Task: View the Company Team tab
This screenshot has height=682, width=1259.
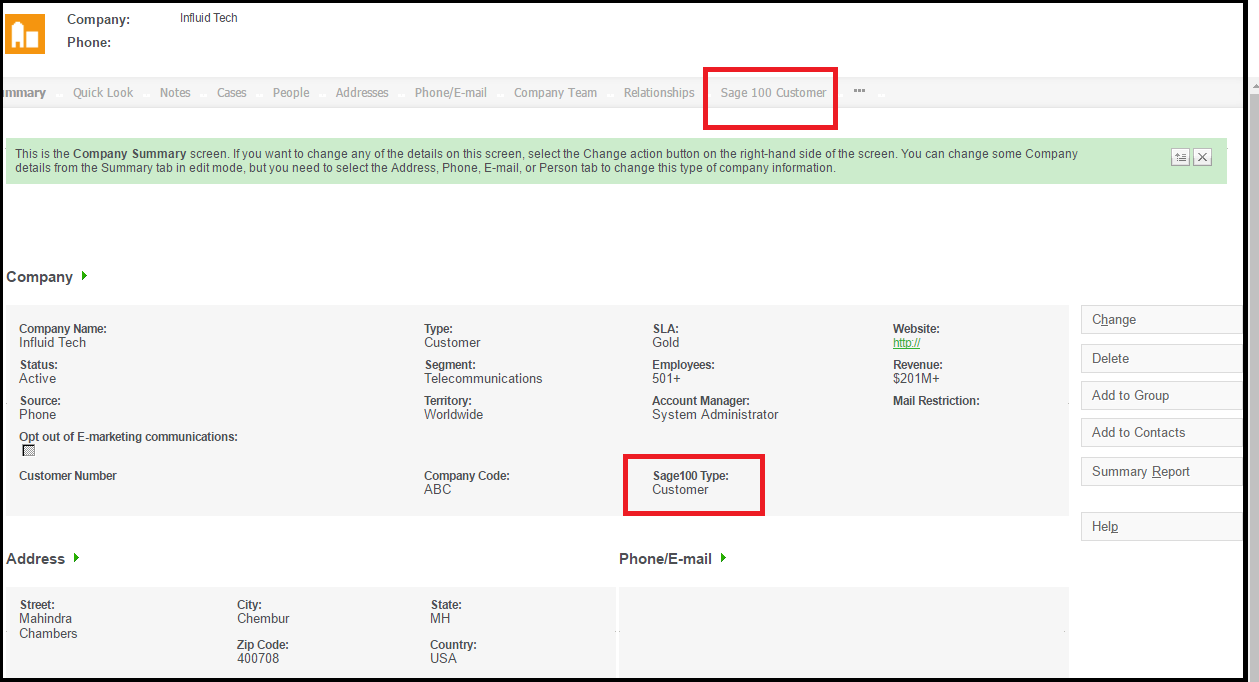Action: (x=555, y=93)
